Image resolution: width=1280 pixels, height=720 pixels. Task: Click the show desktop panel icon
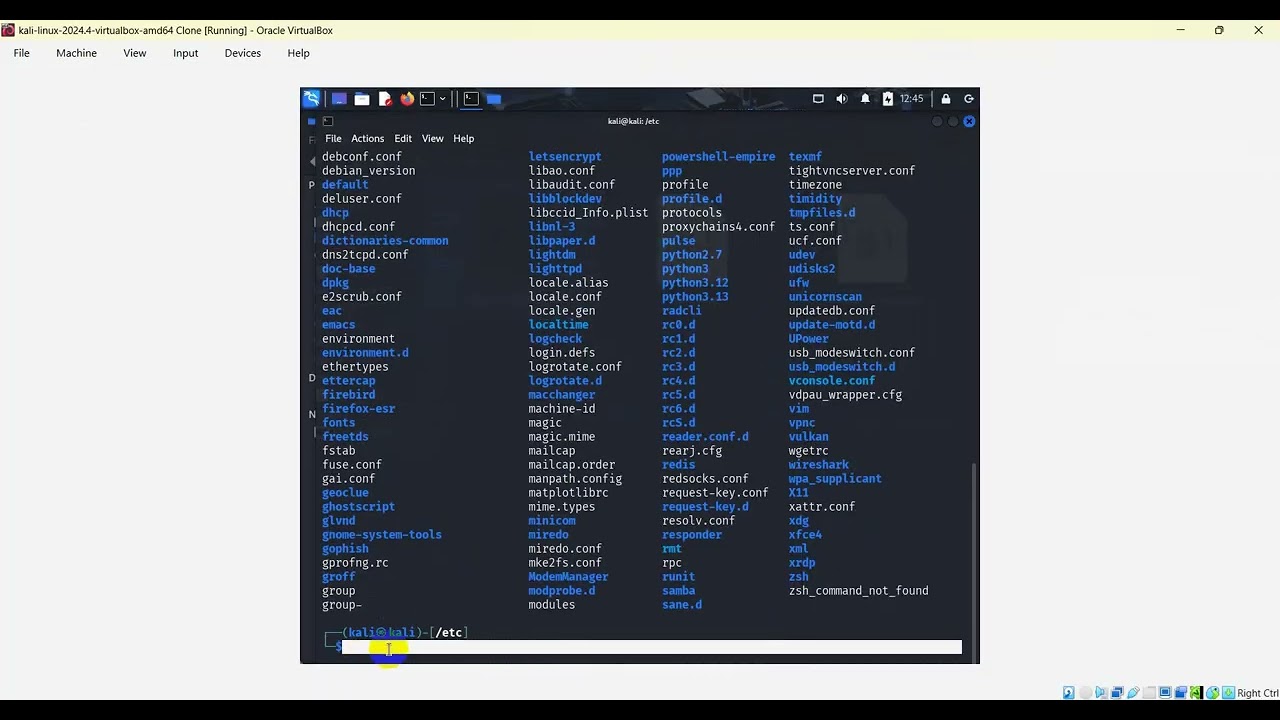[x=339, y=99]
